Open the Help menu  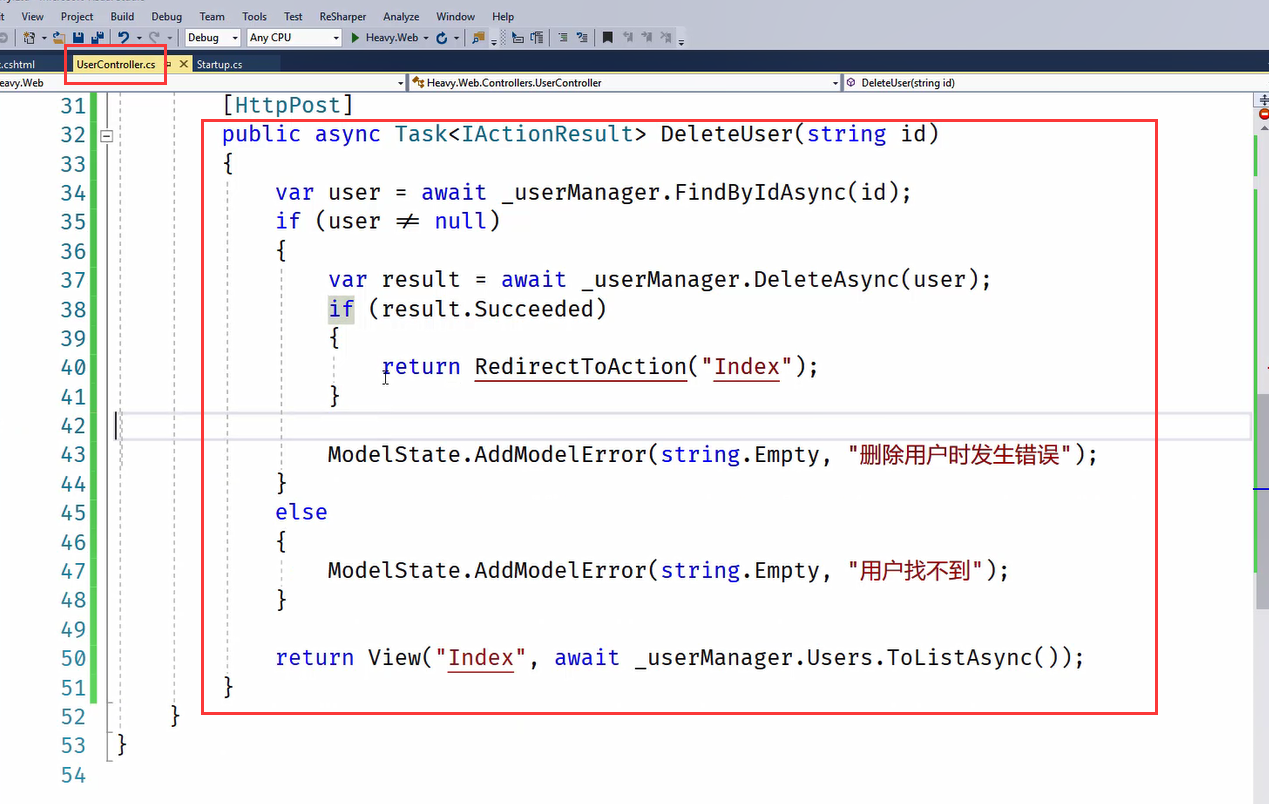(503, 16)
